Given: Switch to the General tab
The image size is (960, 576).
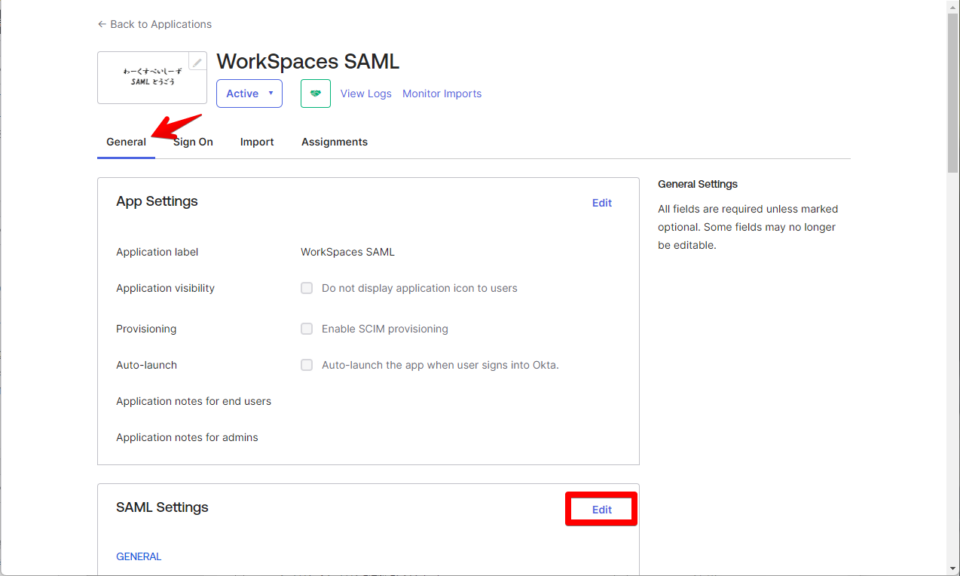Looking at the screenshot, I should [125, 141].
